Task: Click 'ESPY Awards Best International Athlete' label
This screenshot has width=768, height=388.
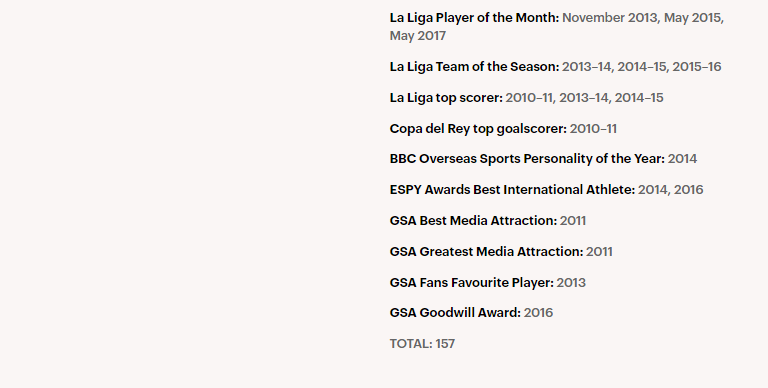Action: [512, 190]
